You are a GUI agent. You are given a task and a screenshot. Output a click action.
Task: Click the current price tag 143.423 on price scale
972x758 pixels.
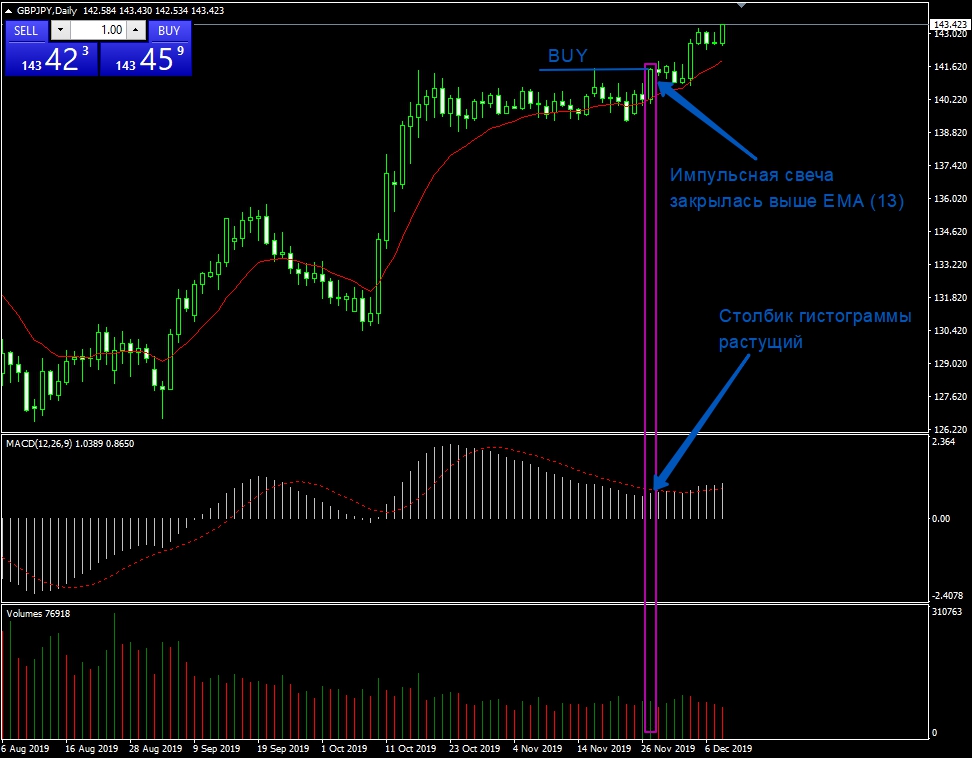(948, 24)
